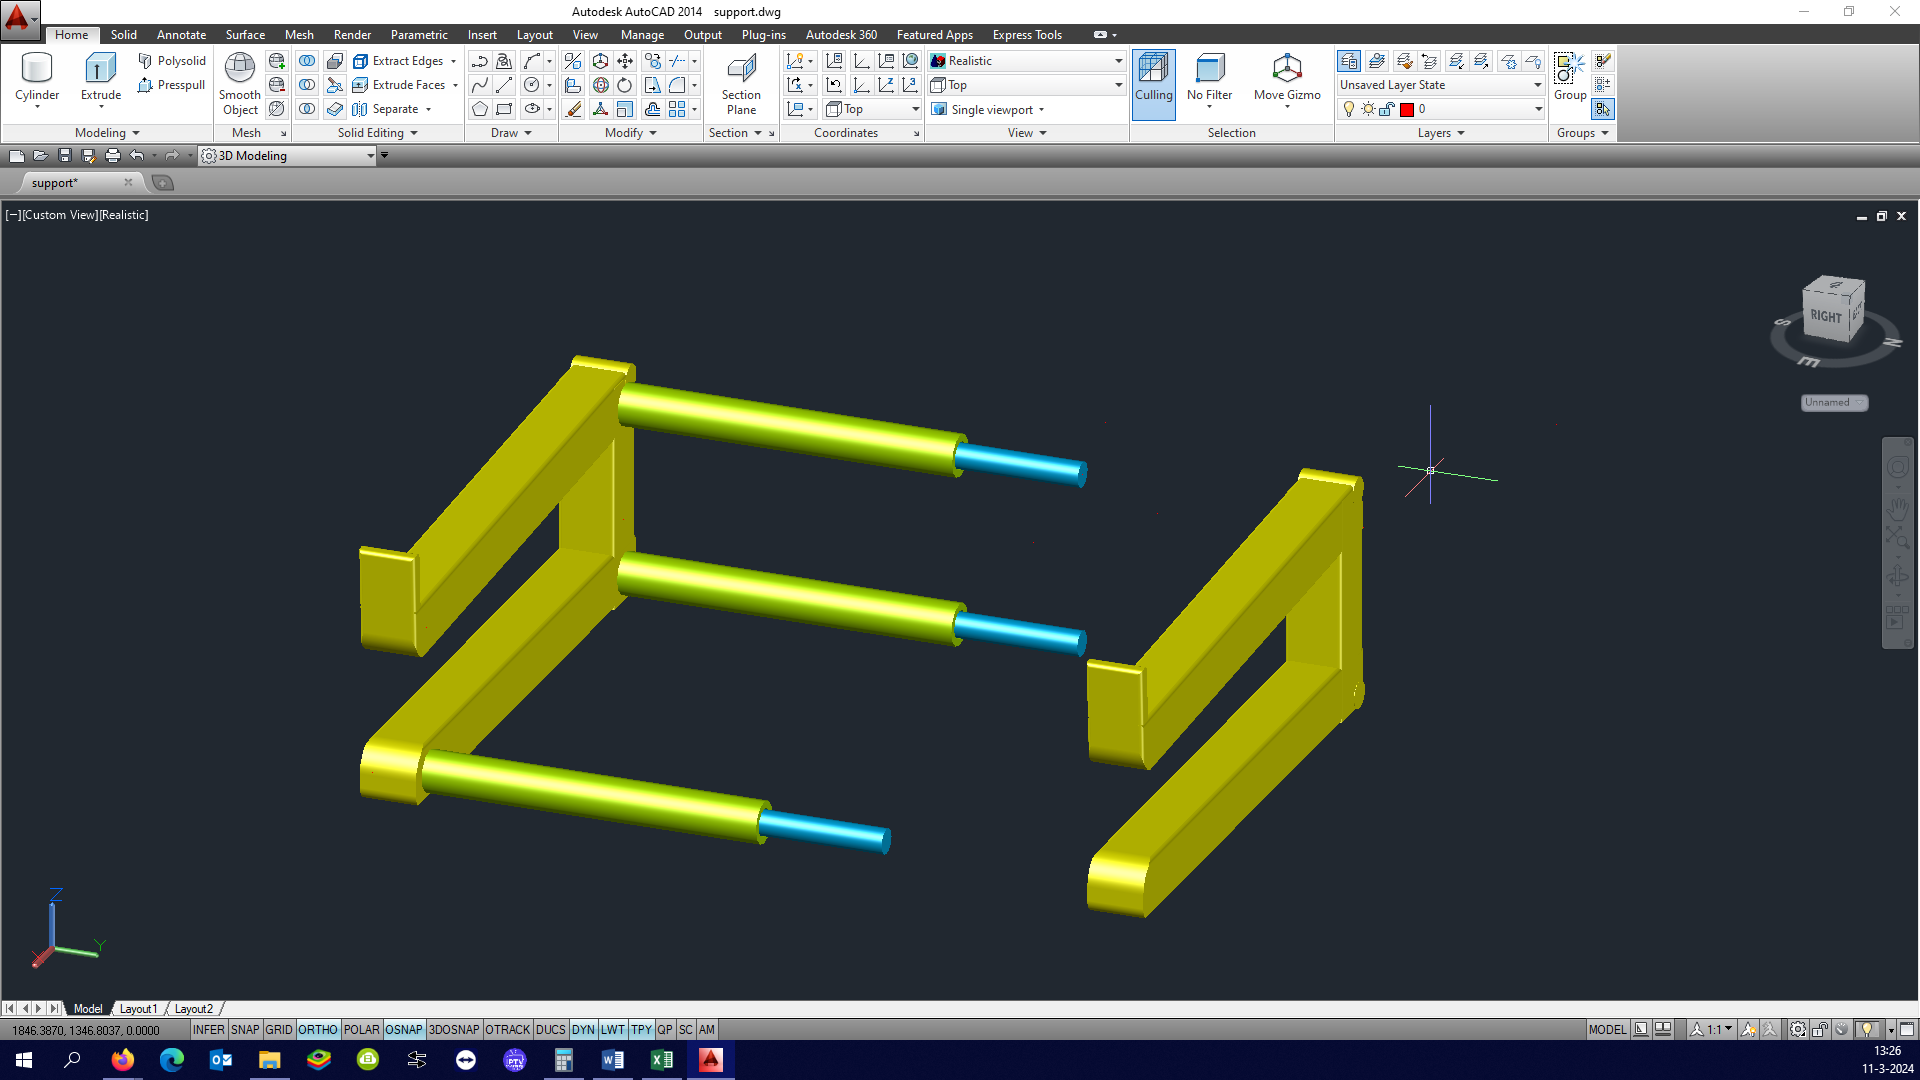Click the Rotate modify icon

tap(625, 85)
